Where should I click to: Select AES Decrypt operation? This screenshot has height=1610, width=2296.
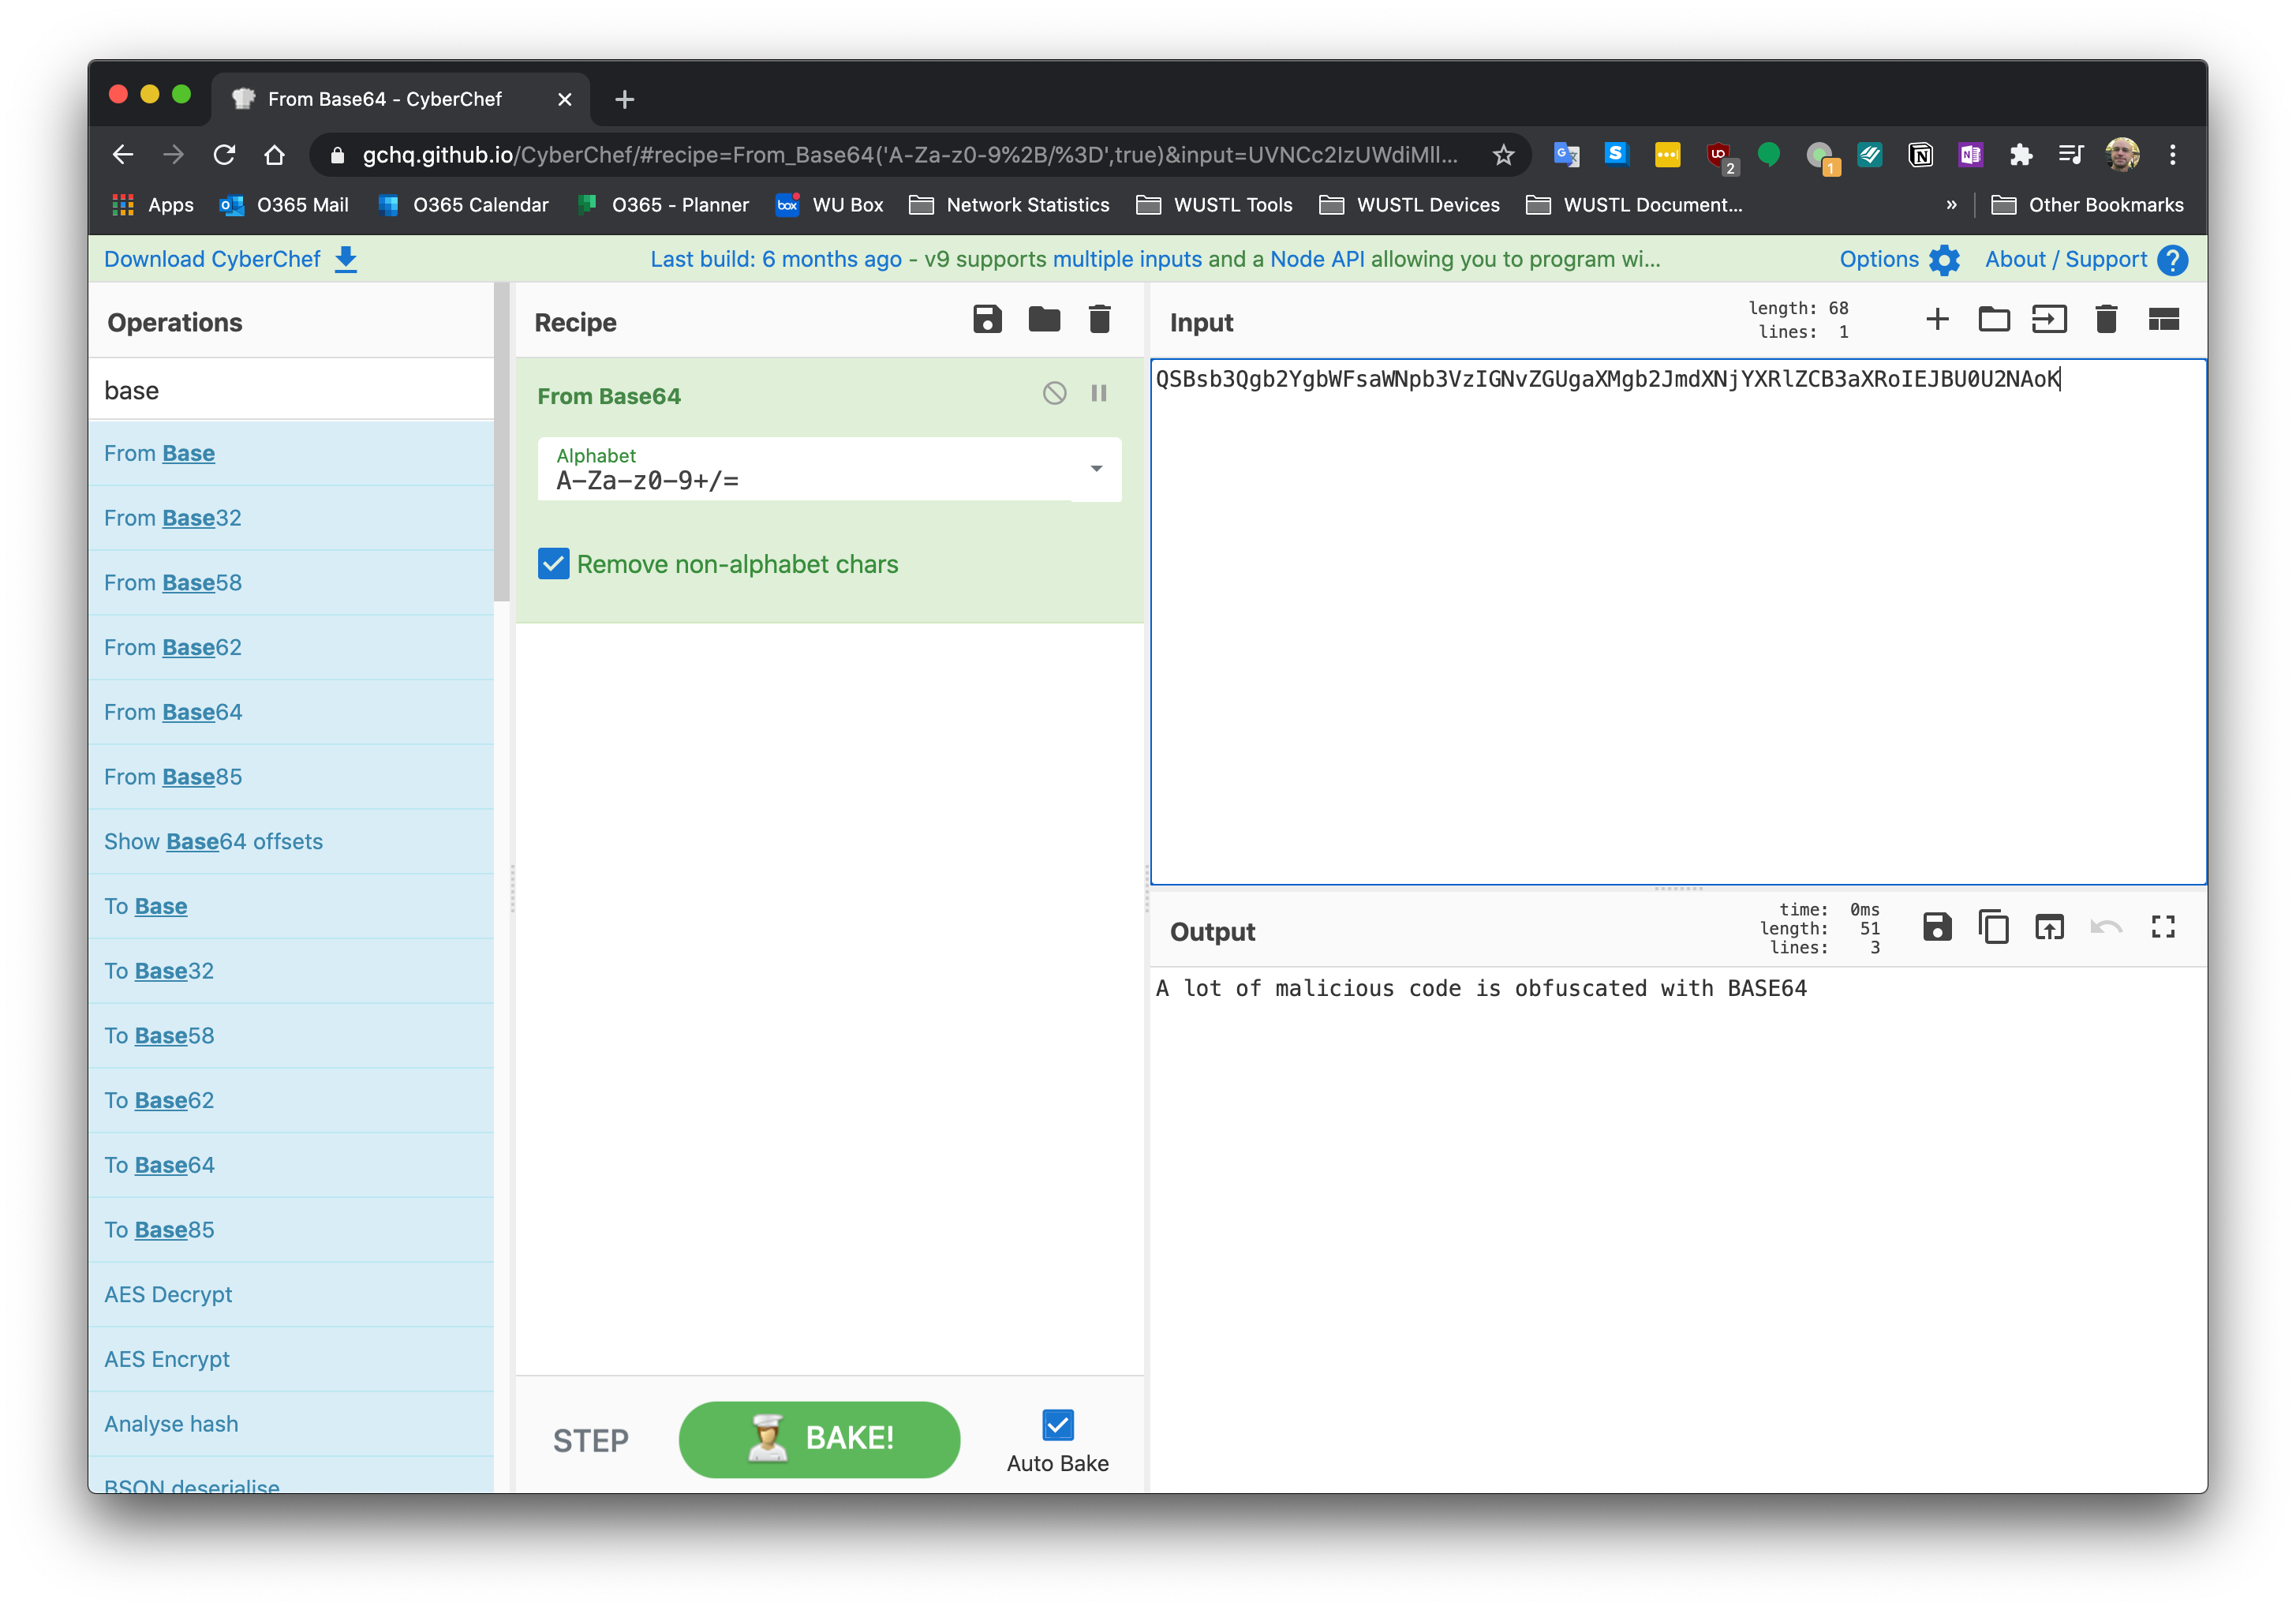click(x=291, y=1294)
